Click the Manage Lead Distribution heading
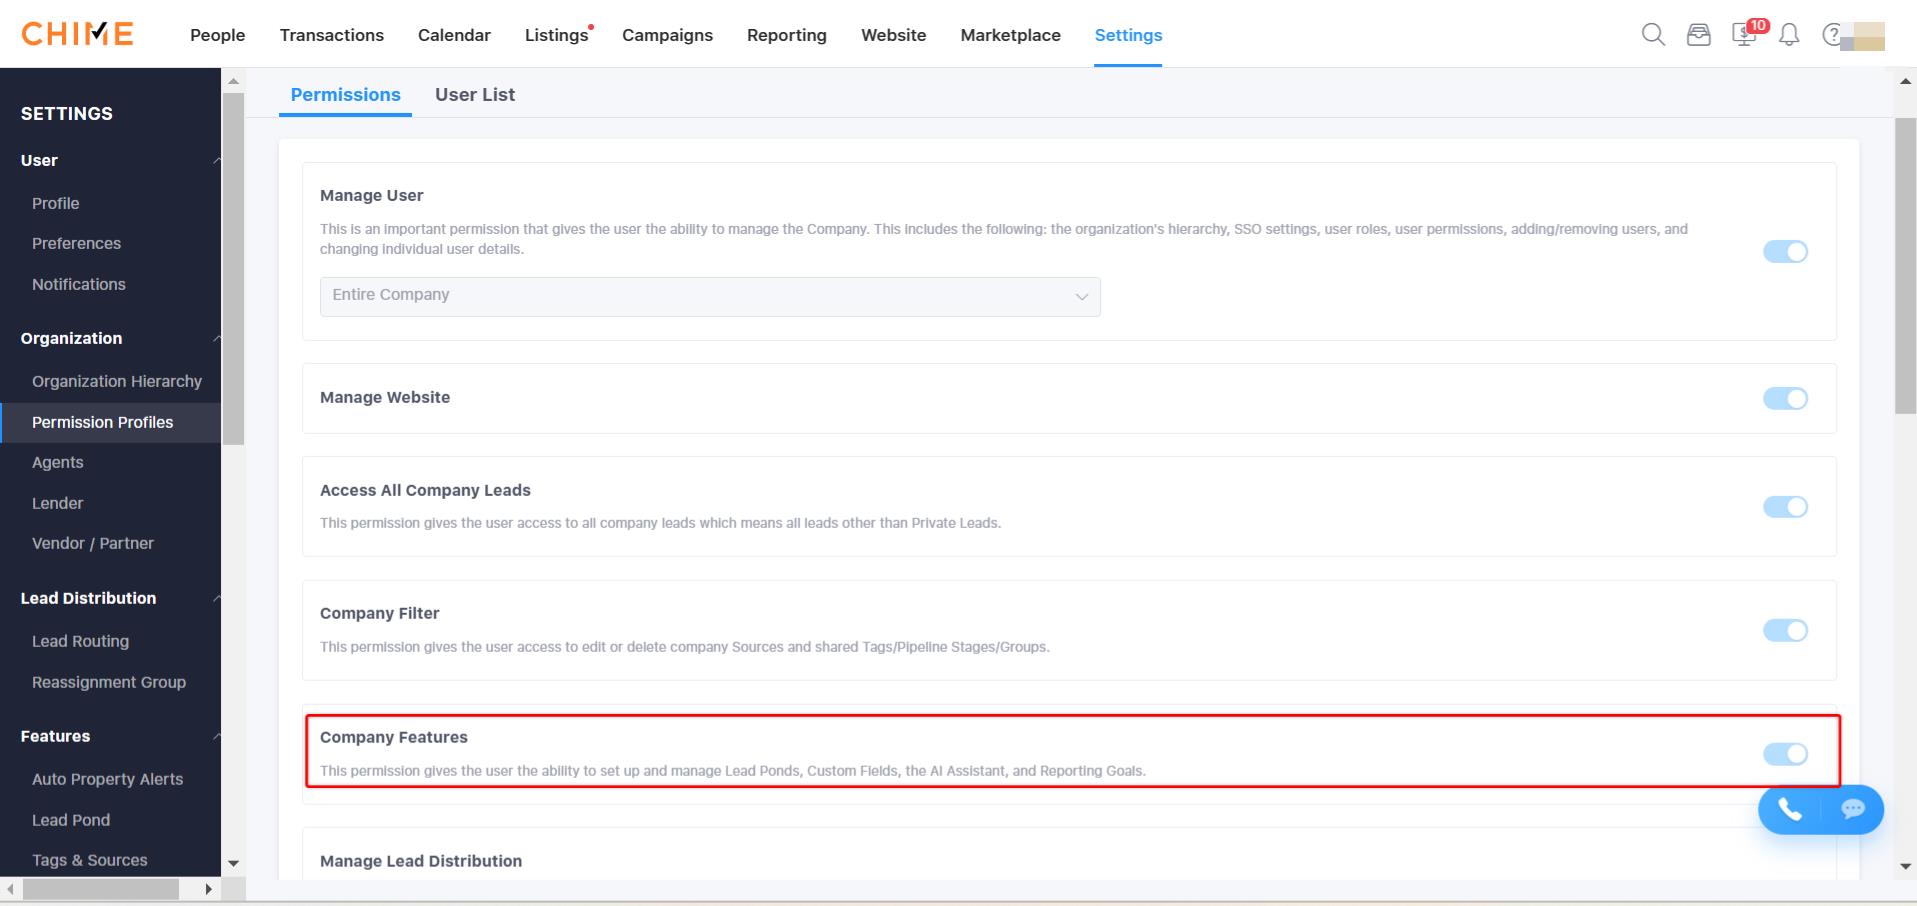Image resolution: width=1917 pixels, height=906 pixels. [x=420, y=861]
